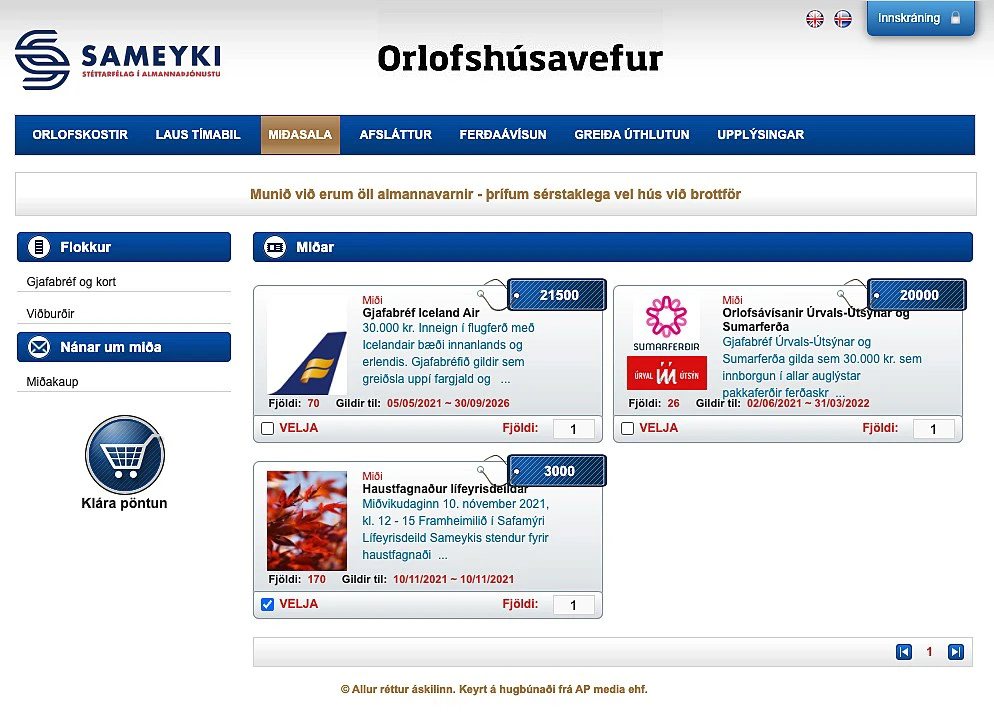
Task: Open the Gjafabréf og kort category
Action: click(x=71, y=282)
